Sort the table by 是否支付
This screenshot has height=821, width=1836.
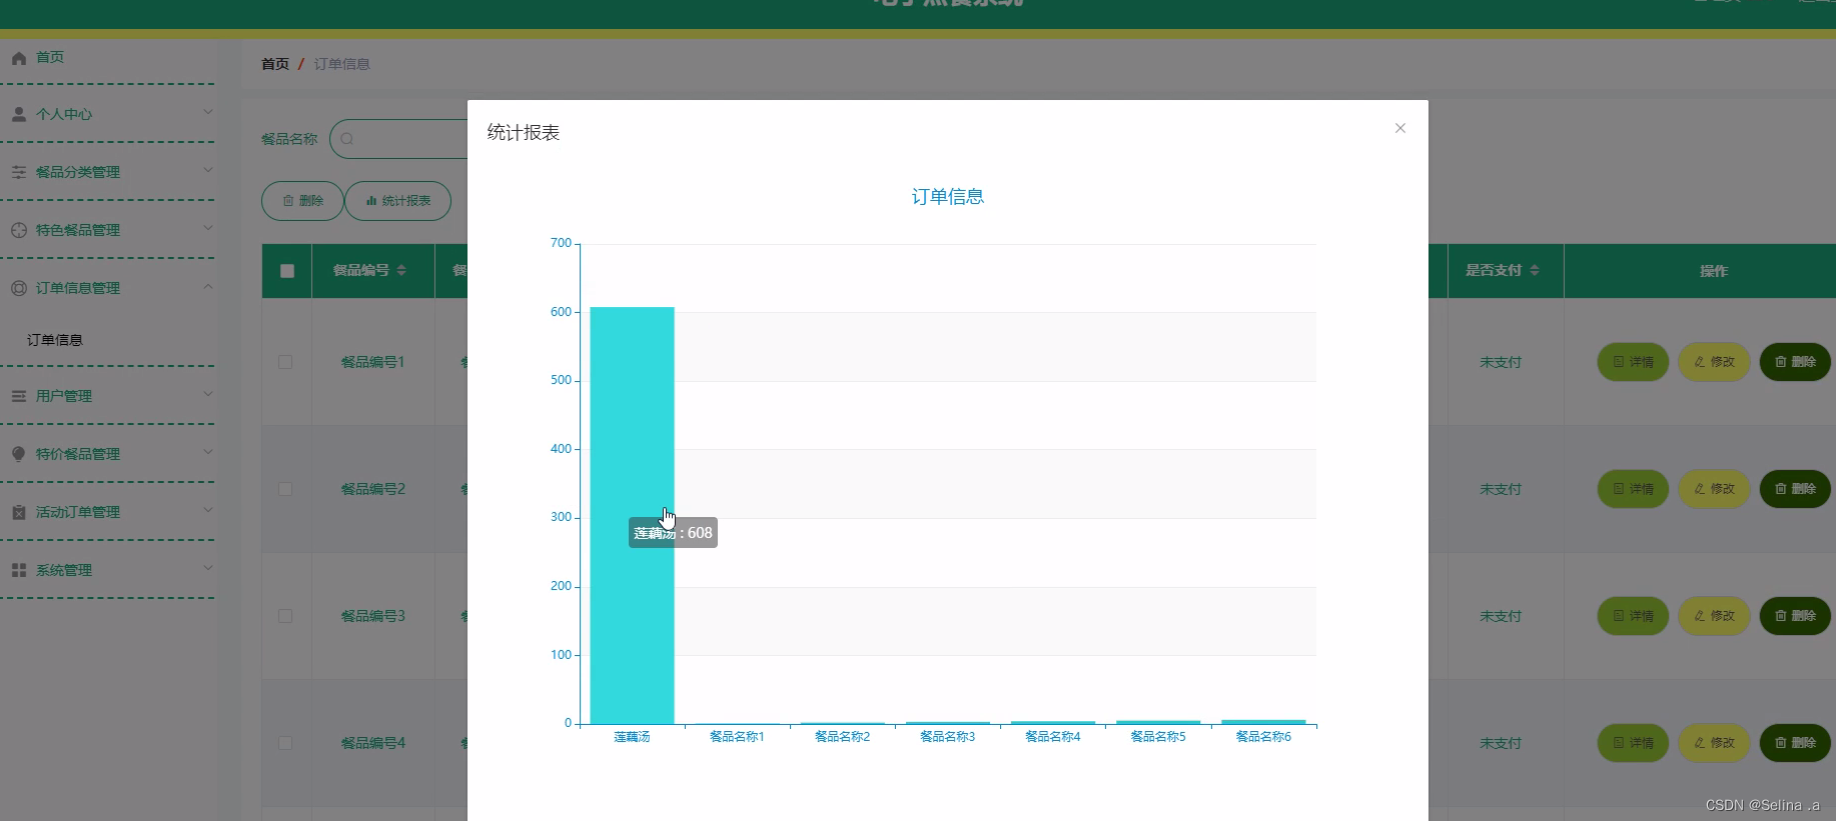(1534, 271)
